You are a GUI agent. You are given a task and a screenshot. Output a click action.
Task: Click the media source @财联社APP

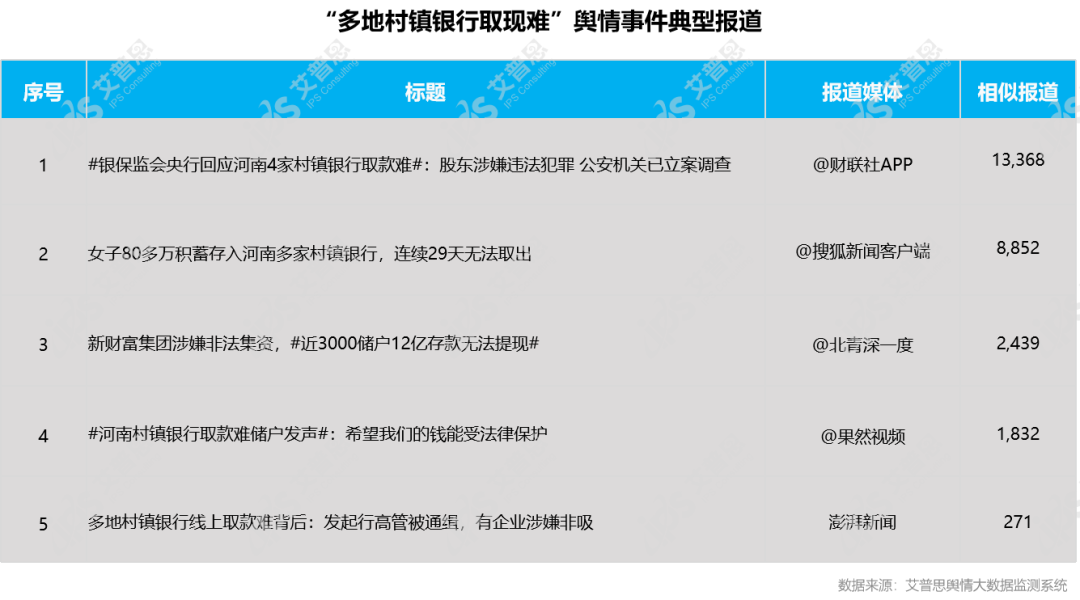click(861, 165)
